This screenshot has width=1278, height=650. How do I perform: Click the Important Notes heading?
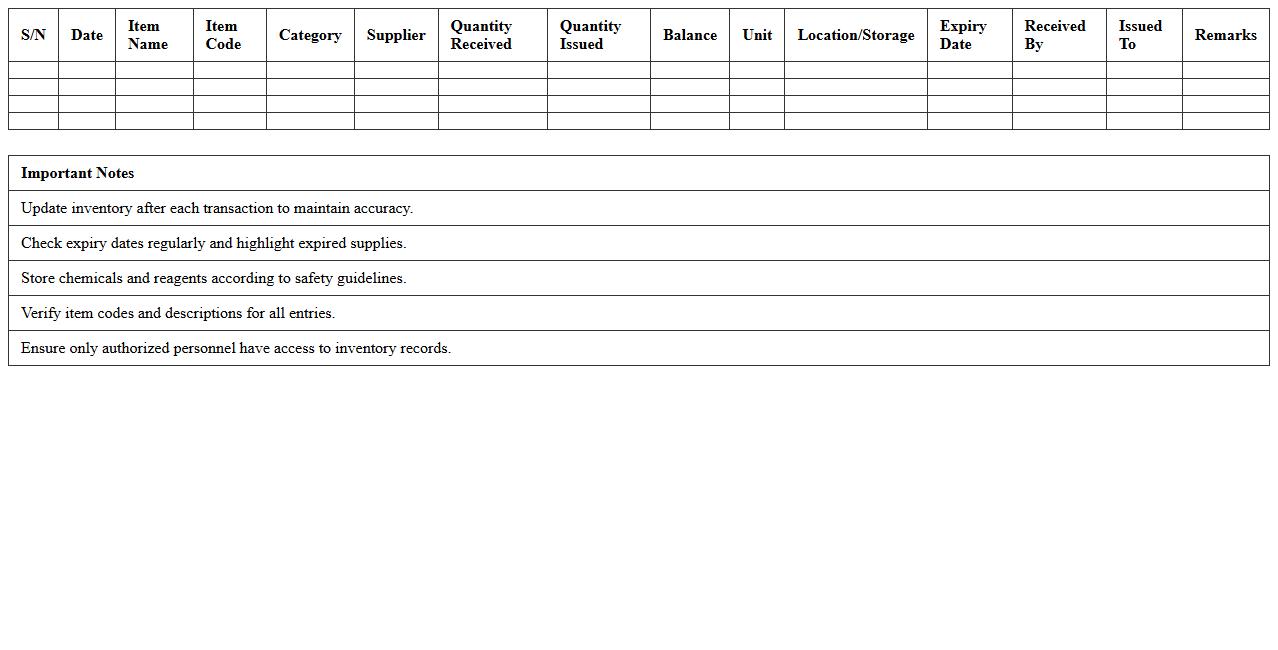(78, 173)
